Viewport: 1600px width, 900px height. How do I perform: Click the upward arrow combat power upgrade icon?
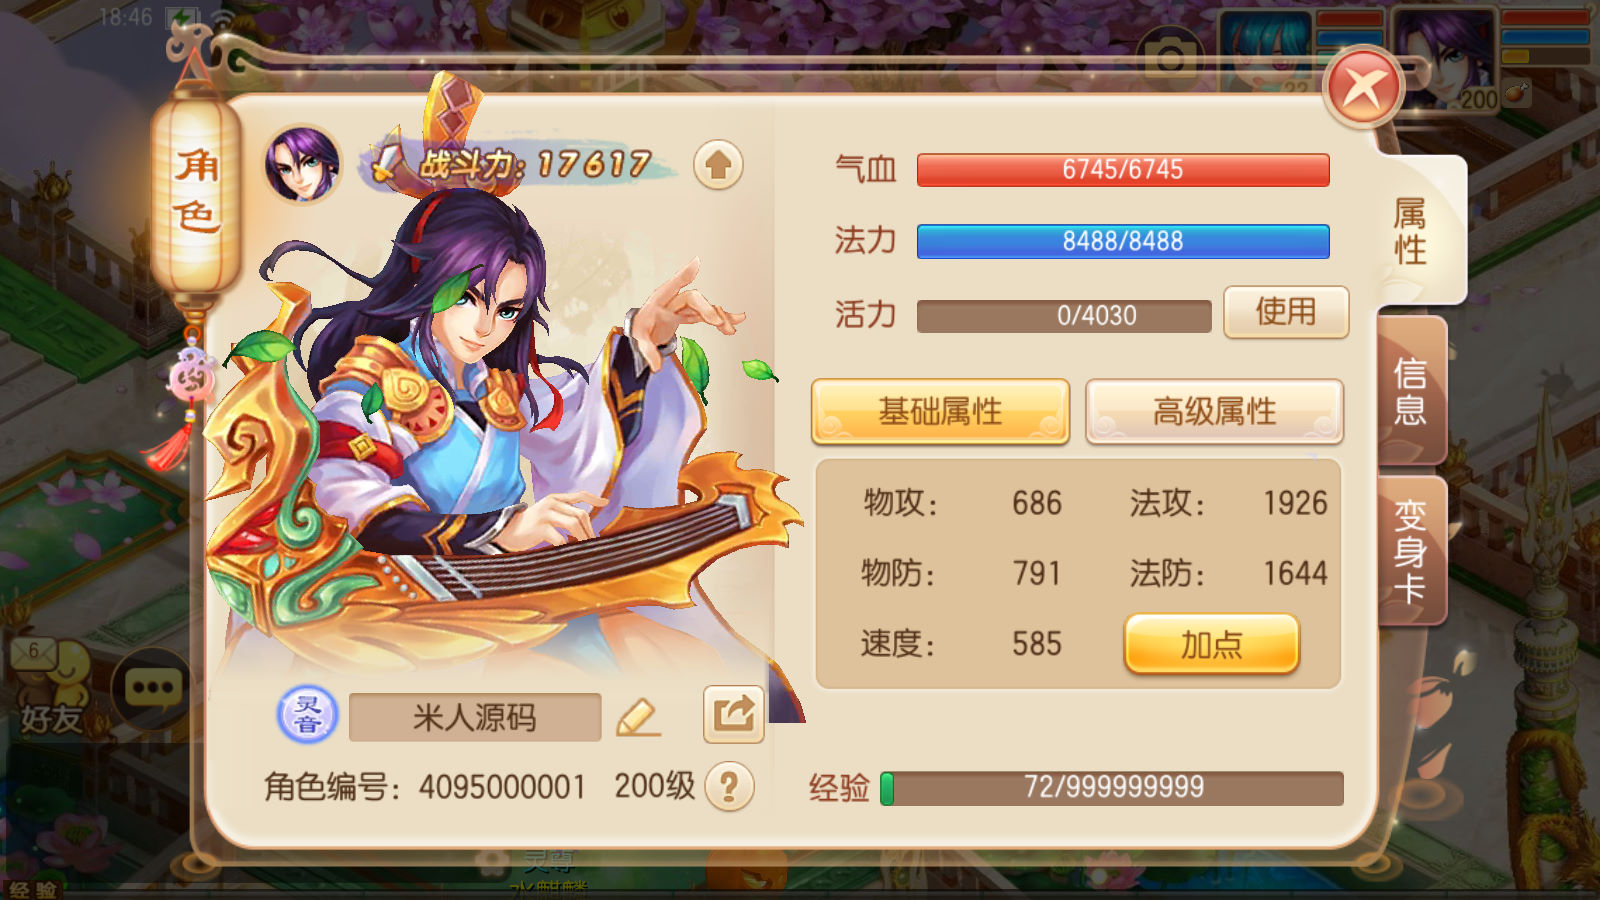718,165
